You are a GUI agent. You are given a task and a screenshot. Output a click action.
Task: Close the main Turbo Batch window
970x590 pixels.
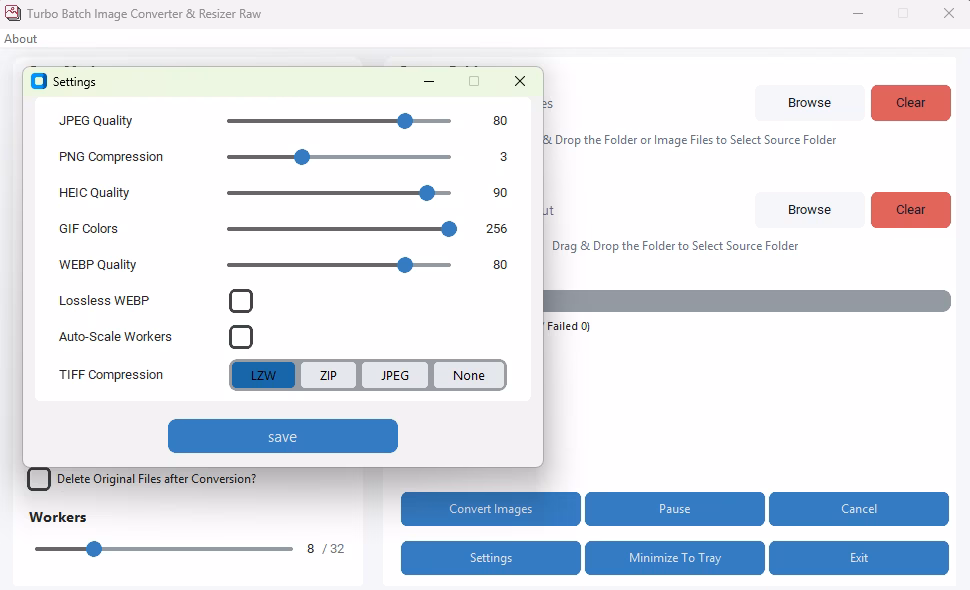point(949,13)
